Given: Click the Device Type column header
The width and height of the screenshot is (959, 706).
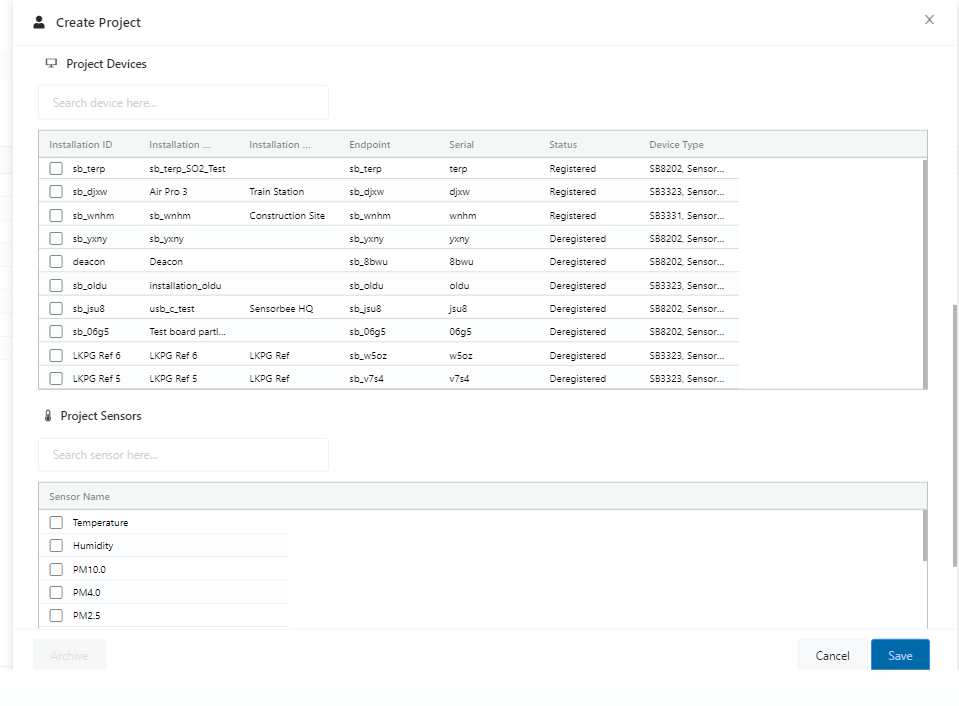Looking at the screenshot, I should coord(676,144).
